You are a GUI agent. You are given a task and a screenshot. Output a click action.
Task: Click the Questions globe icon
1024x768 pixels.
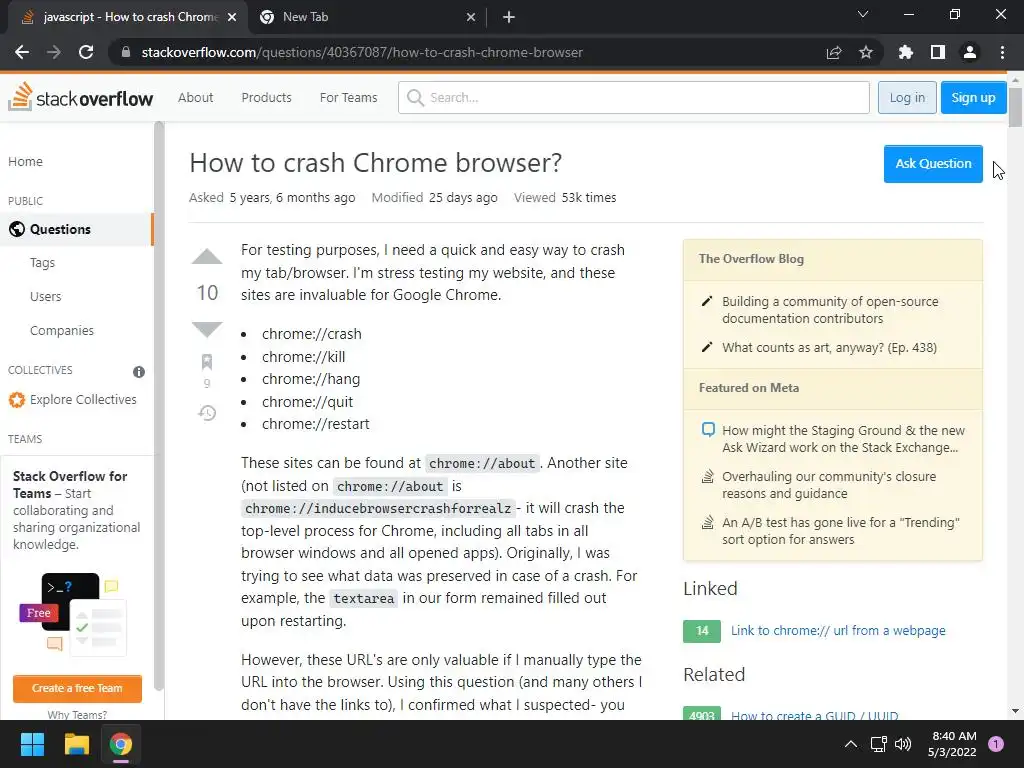coord(17,229)
